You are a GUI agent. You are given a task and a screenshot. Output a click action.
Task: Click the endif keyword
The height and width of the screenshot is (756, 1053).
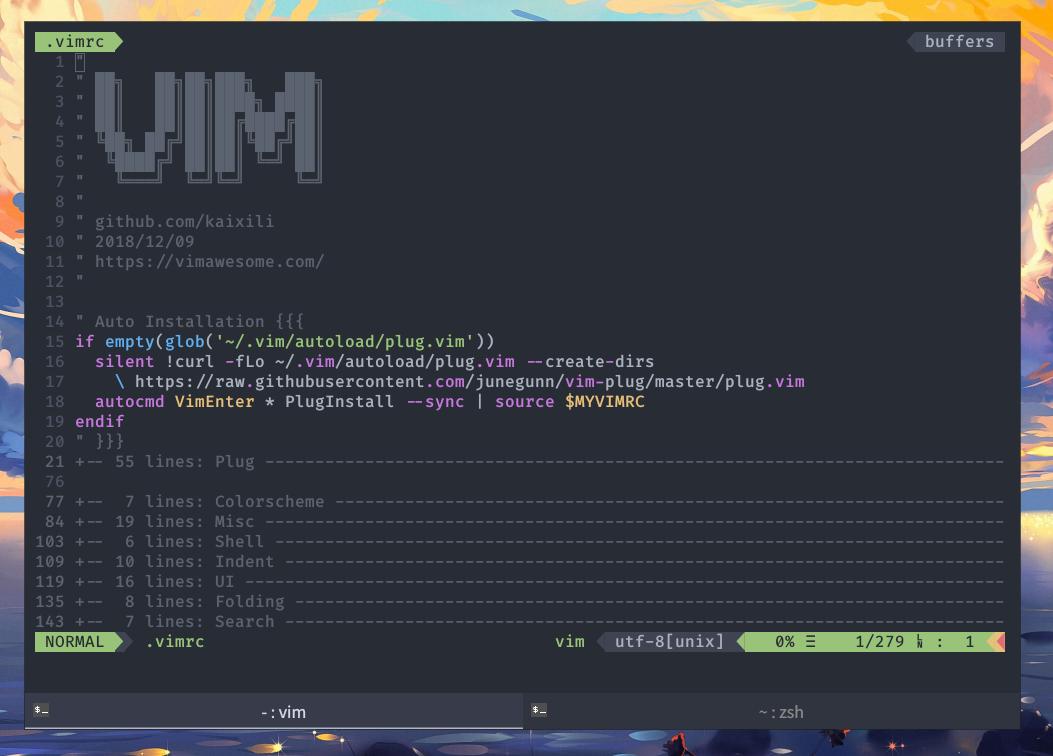click(99, 422)
